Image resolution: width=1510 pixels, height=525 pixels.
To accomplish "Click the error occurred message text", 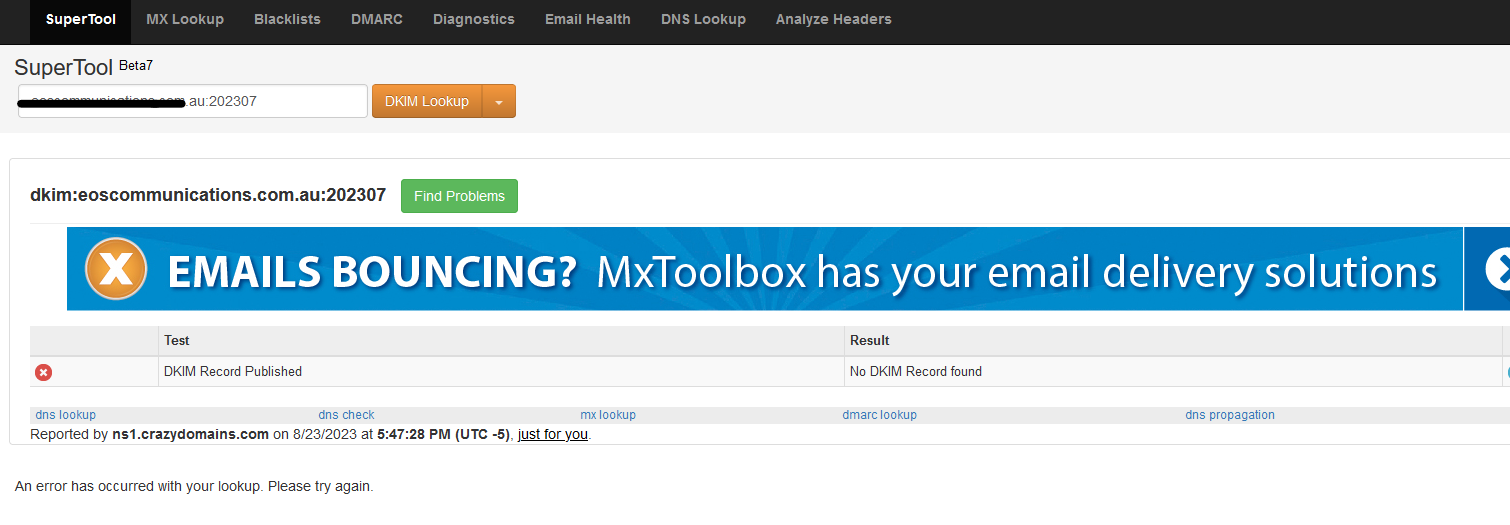I will (194, 487).
